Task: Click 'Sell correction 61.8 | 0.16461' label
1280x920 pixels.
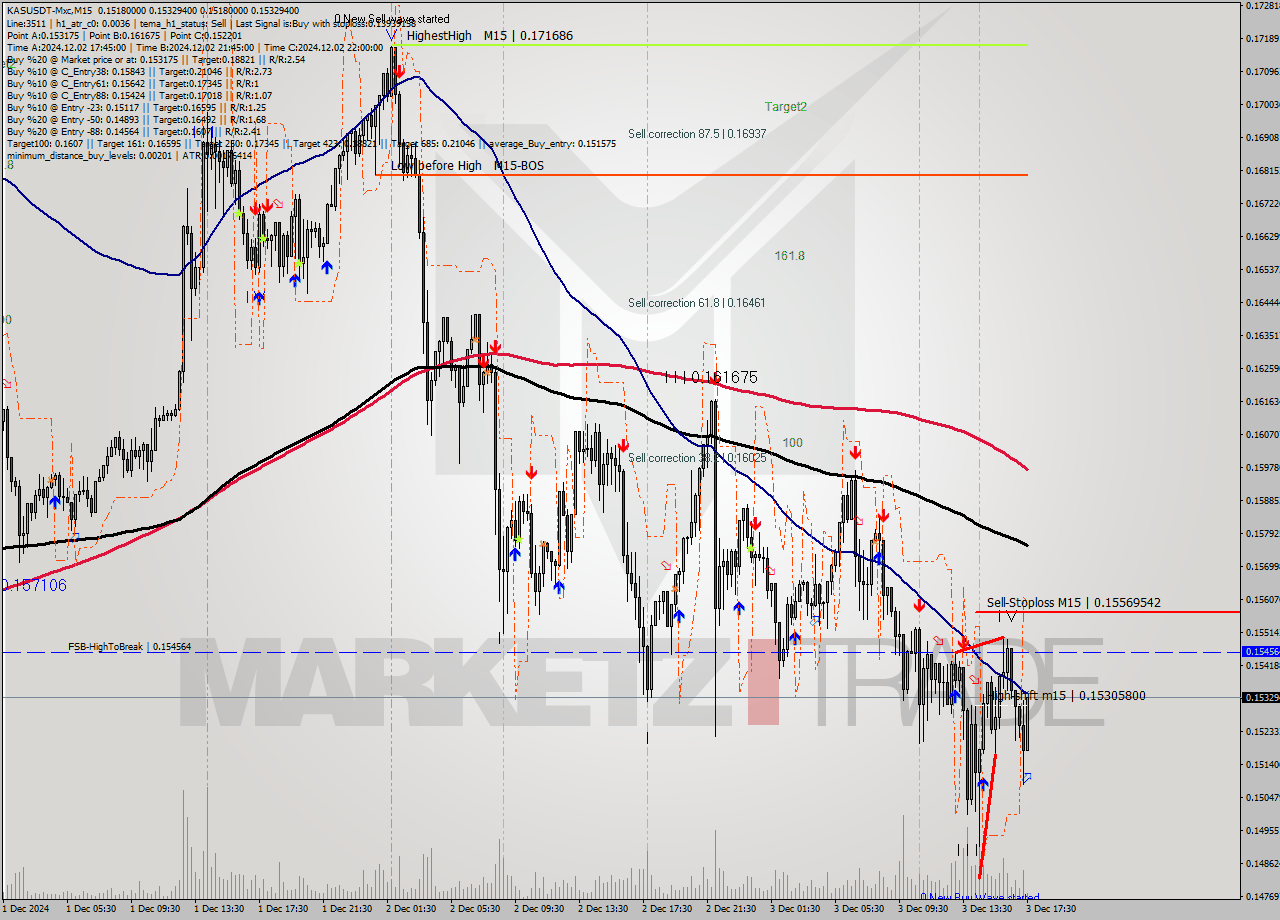Action: (x=696, y=302)
